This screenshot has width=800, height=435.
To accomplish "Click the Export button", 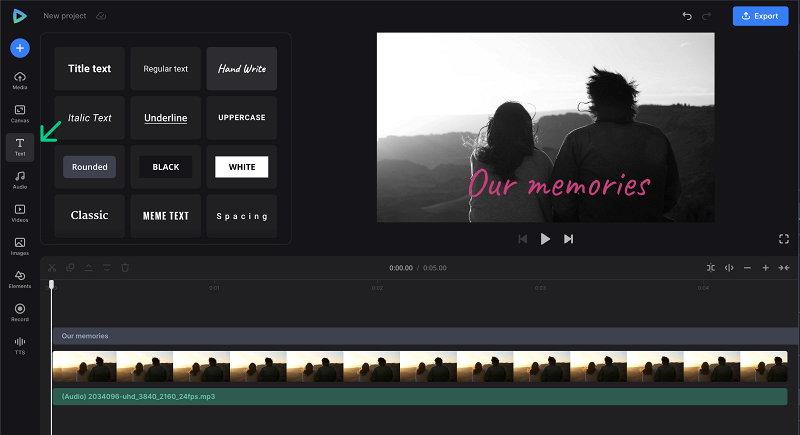I will coord(760,16).
